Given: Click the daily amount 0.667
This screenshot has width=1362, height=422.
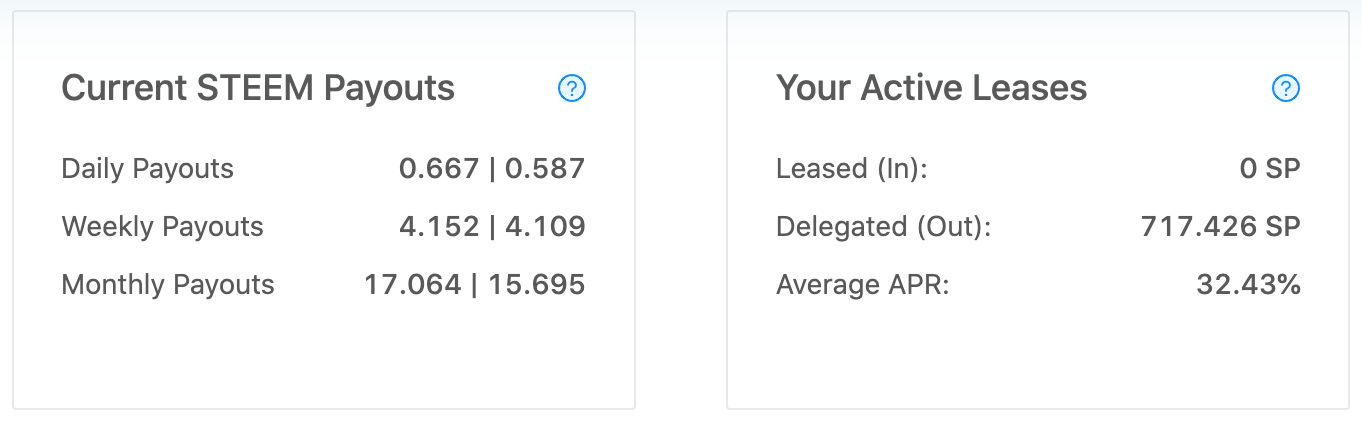Looking at the screenshot, I should point(439,168).
